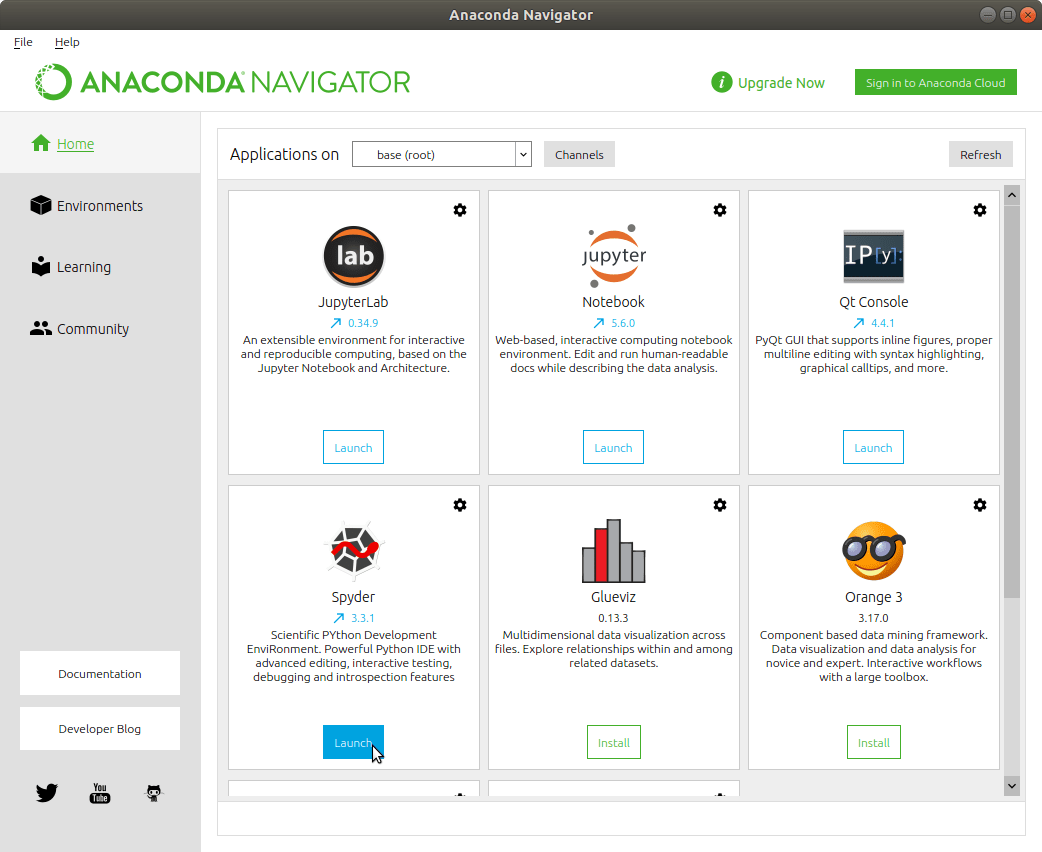Screen dimensions: 1042x852
Task: Click the Upgrade Now link
Action: [x=782, y=83]
